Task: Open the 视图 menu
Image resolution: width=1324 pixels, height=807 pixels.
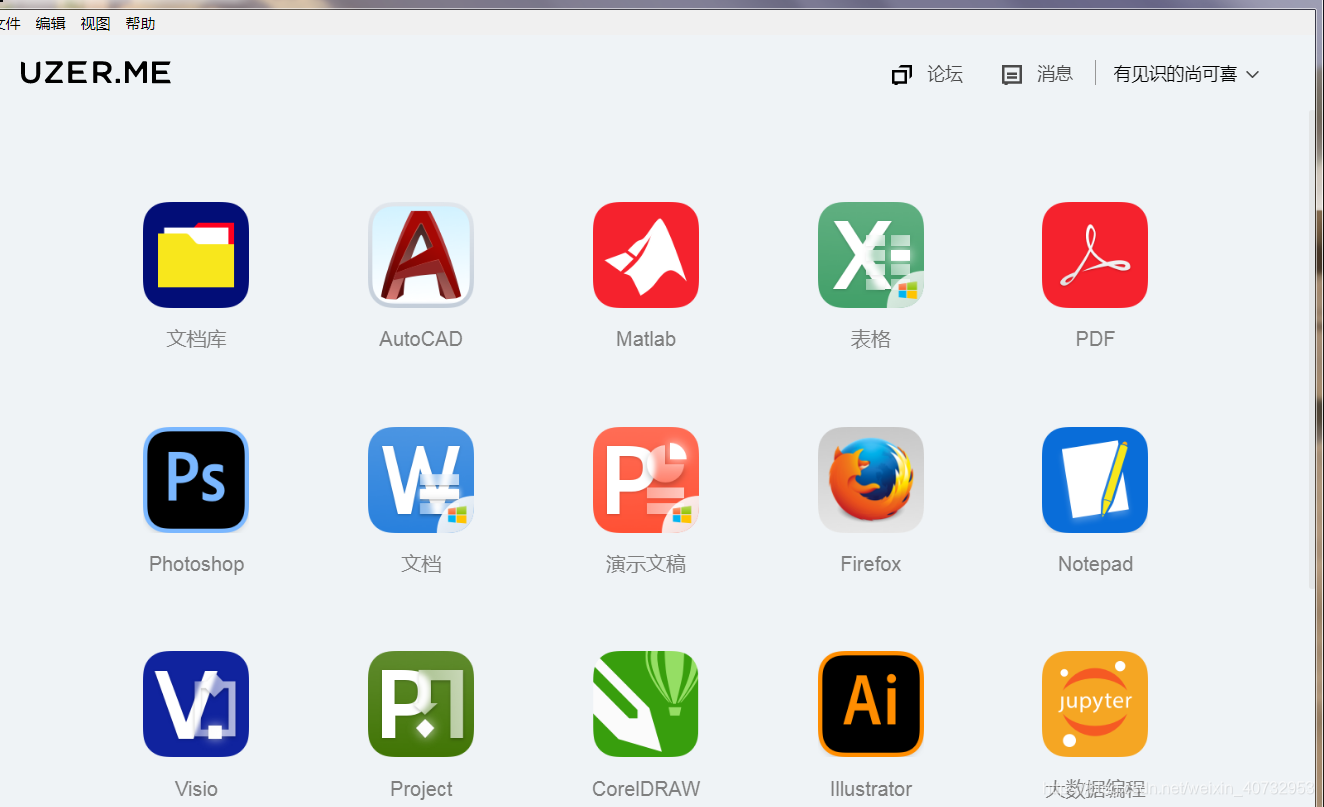Action: (95, 23)
